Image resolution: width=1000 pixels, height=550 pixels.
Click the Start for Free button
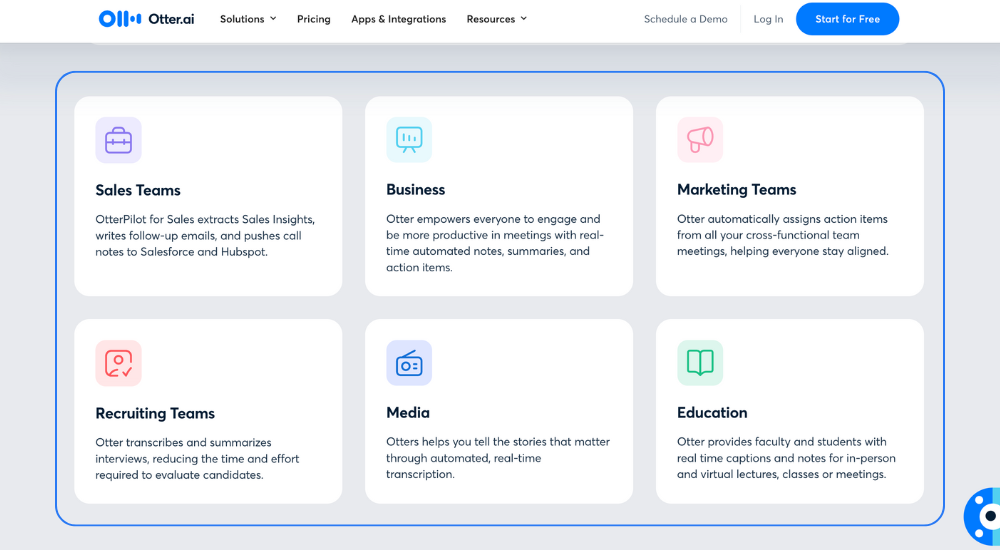848,19
